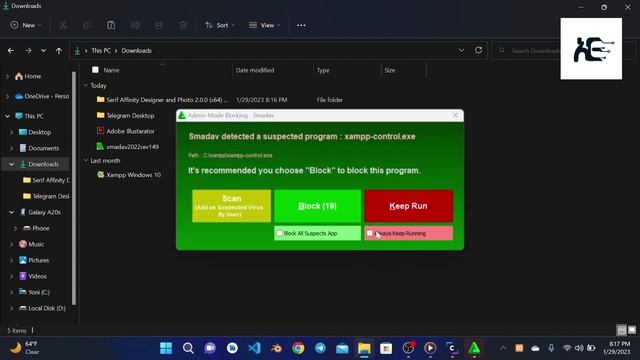Sort files by Date modified column
The image size is (640, 360).
(x=255, y=70)
